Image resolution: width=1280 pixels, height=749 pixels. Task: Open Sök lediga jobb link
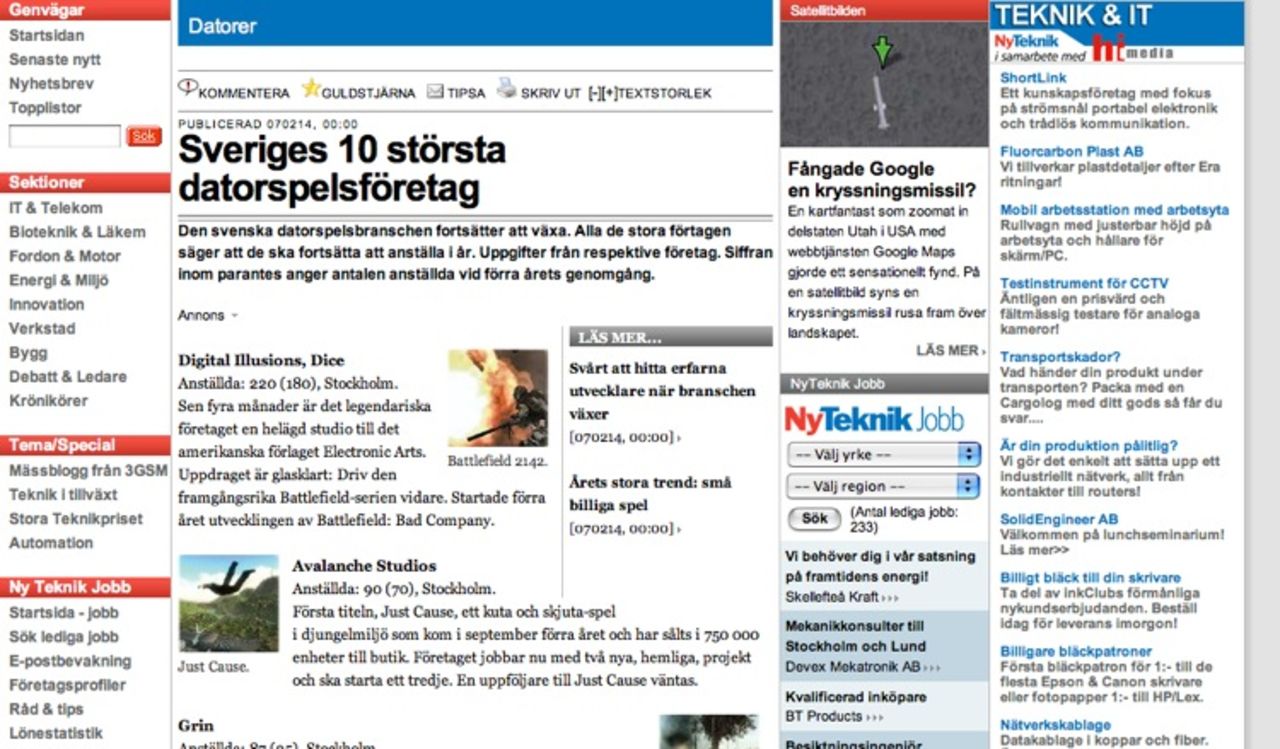64,637
